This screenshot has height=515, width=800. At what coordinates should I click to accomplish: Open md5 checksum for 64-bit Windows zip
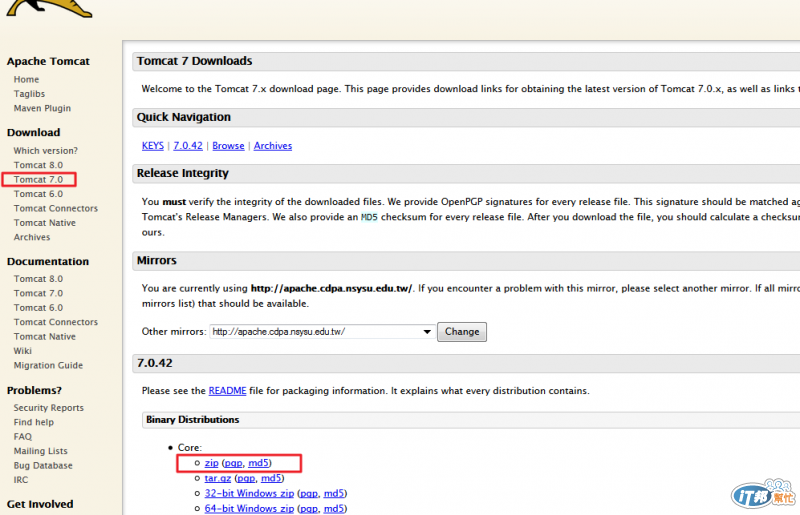coord(334,509)
